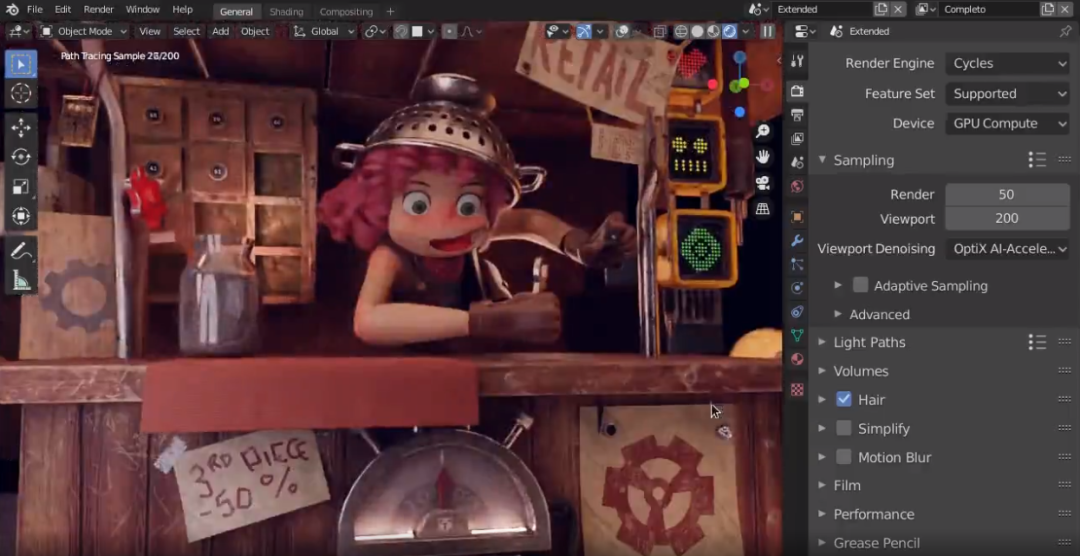This screenshot has width=1080, height=556.
Task: Open the Window menu
Action: 143,10
